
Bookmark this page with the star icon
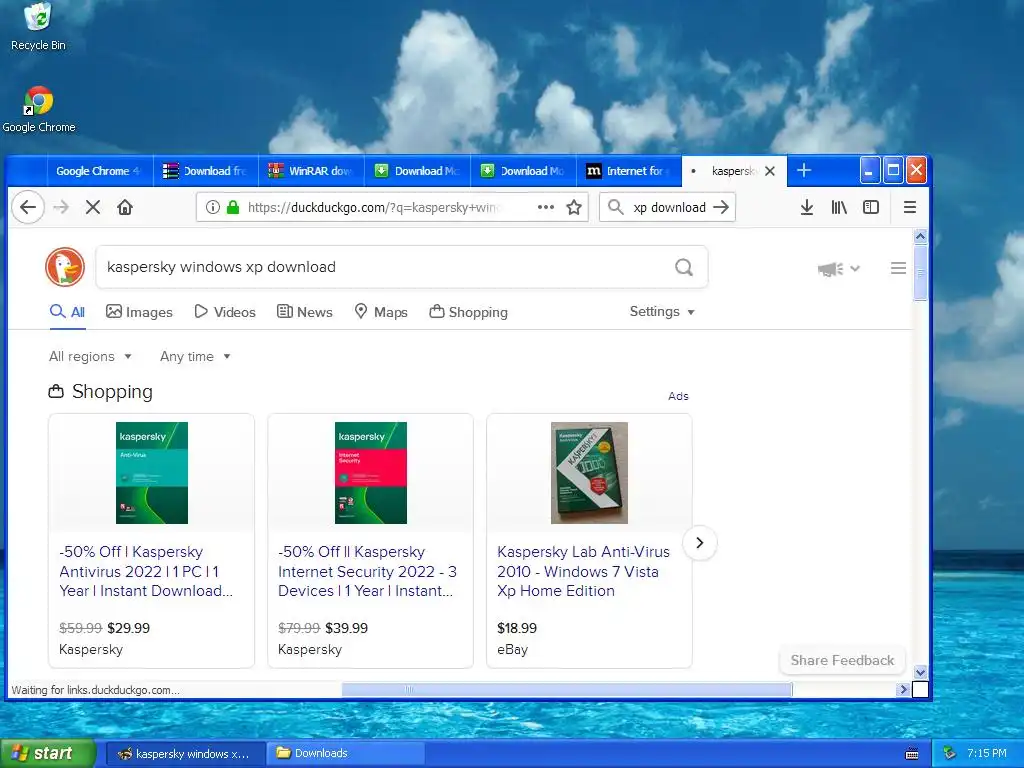(574, 208)
